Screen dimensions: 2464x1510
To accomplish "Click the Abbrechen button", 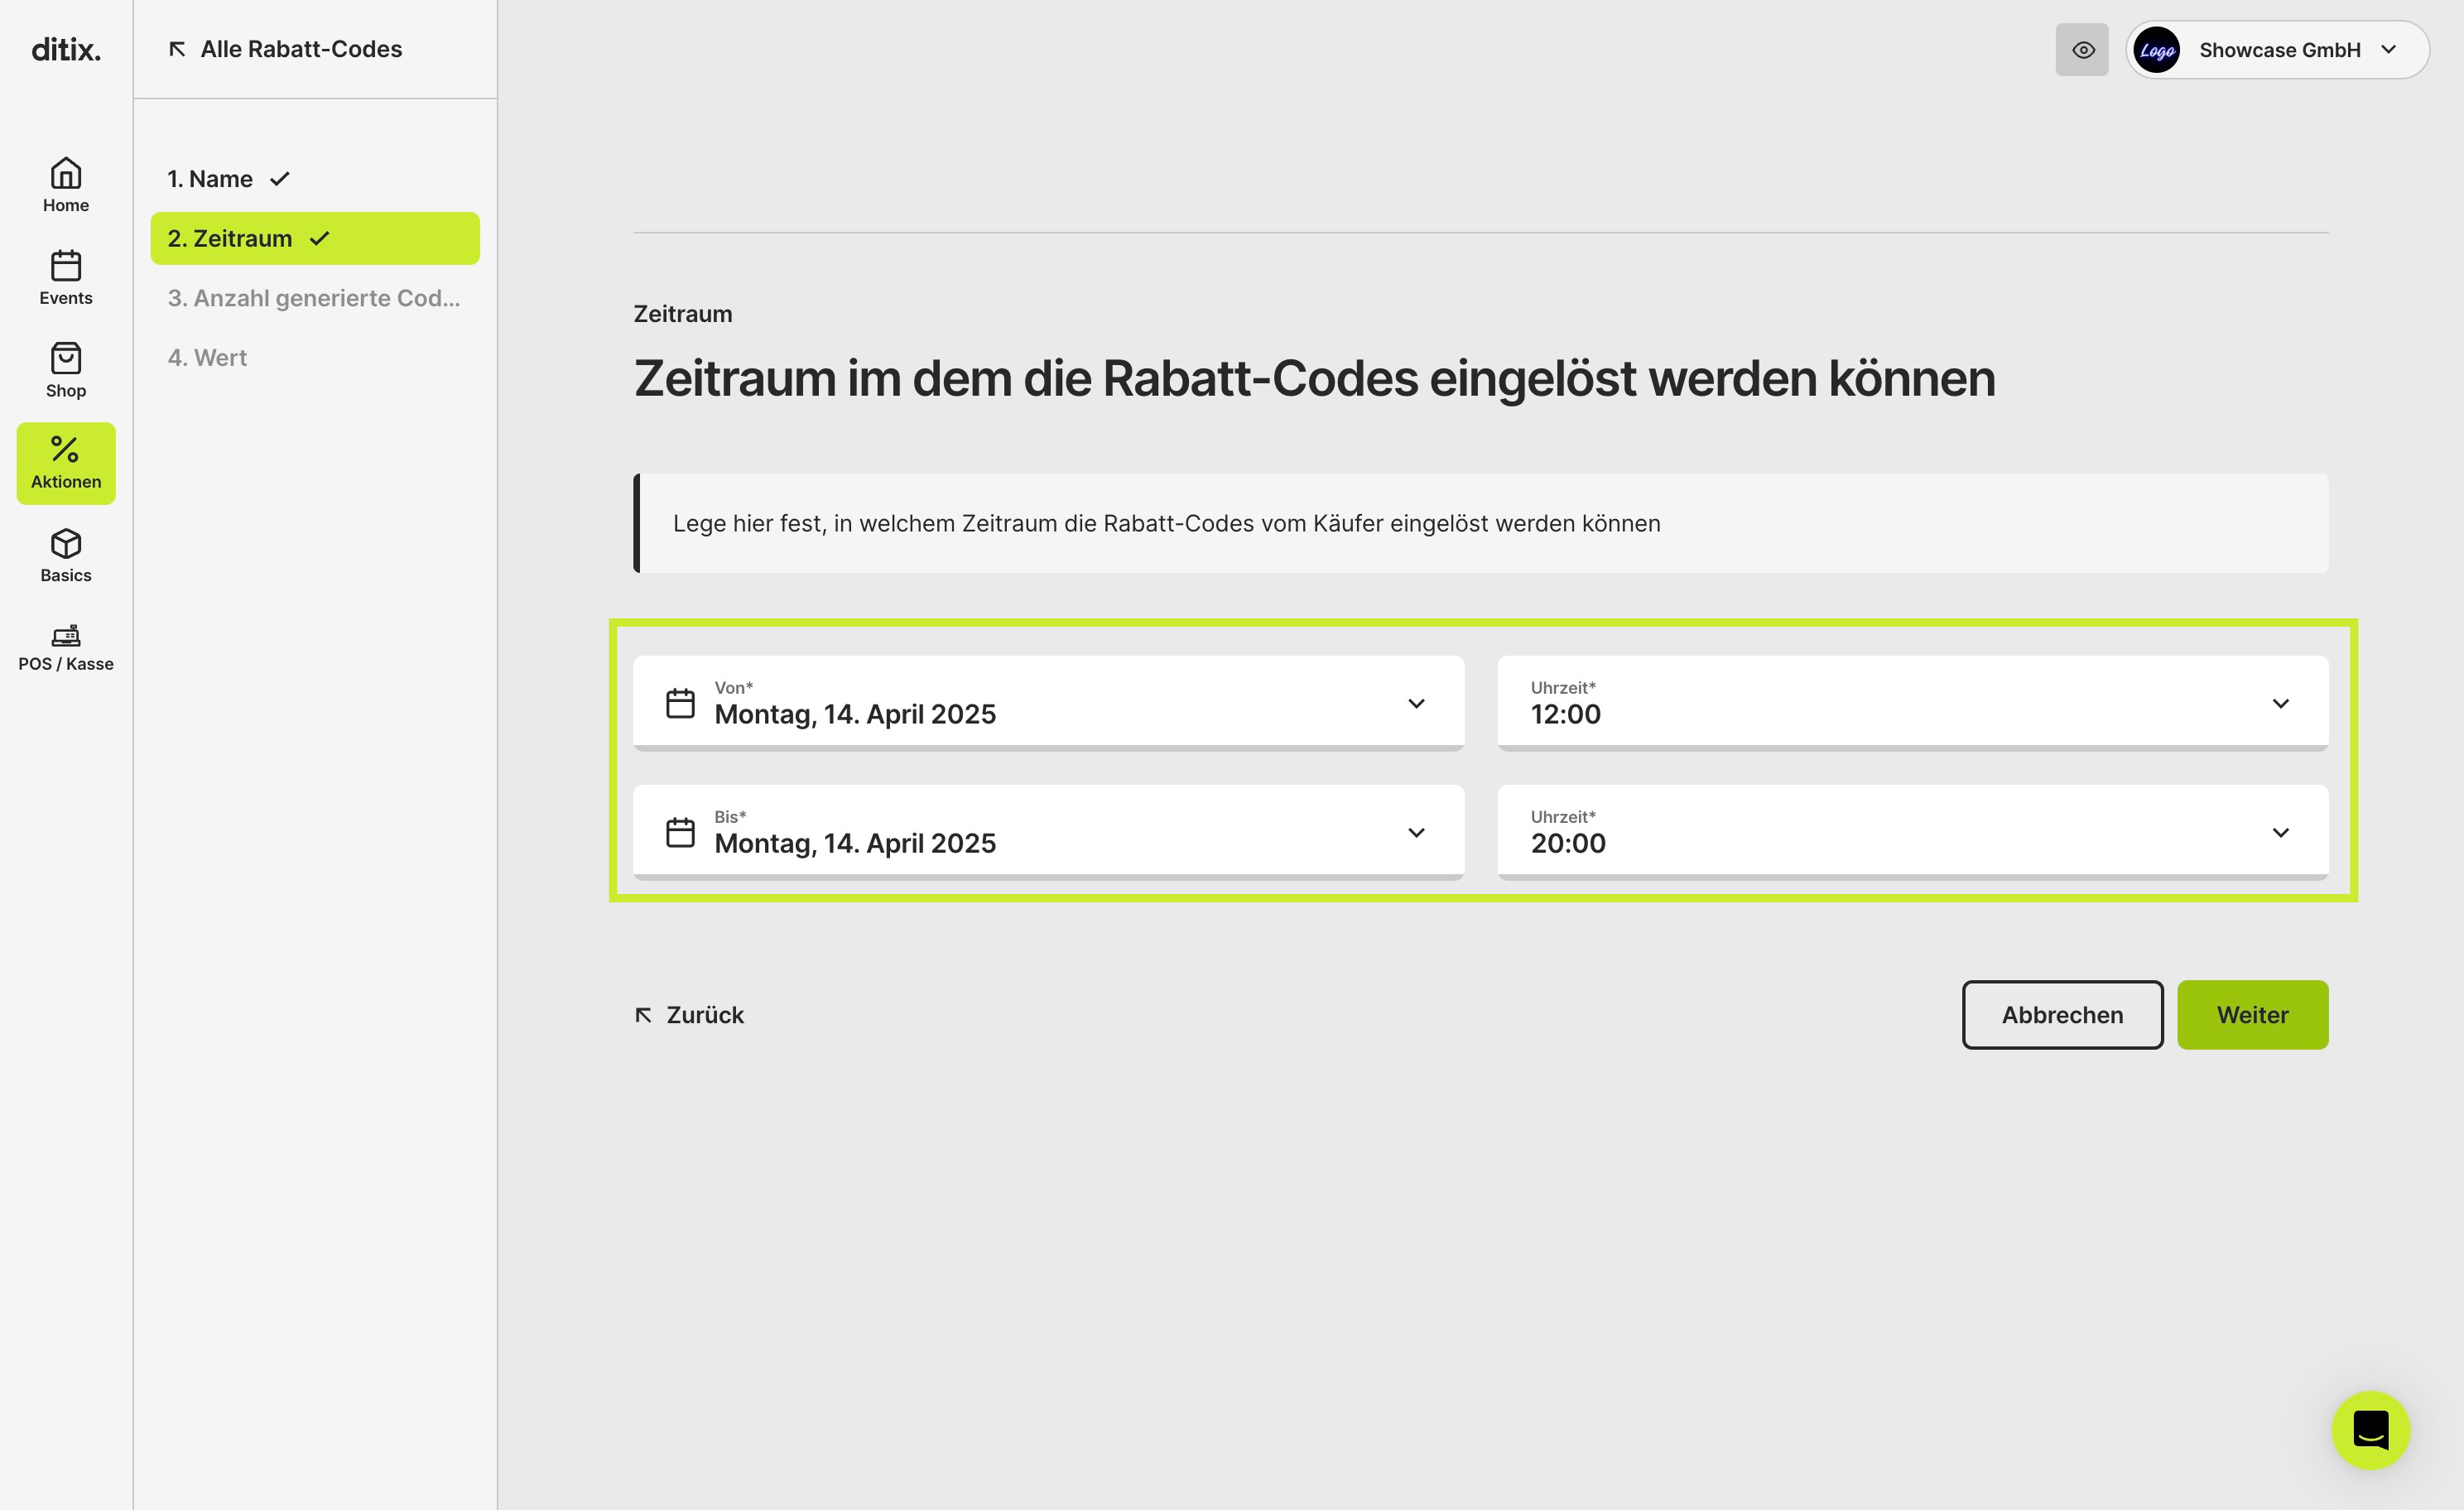I will click(2062, 1014).
